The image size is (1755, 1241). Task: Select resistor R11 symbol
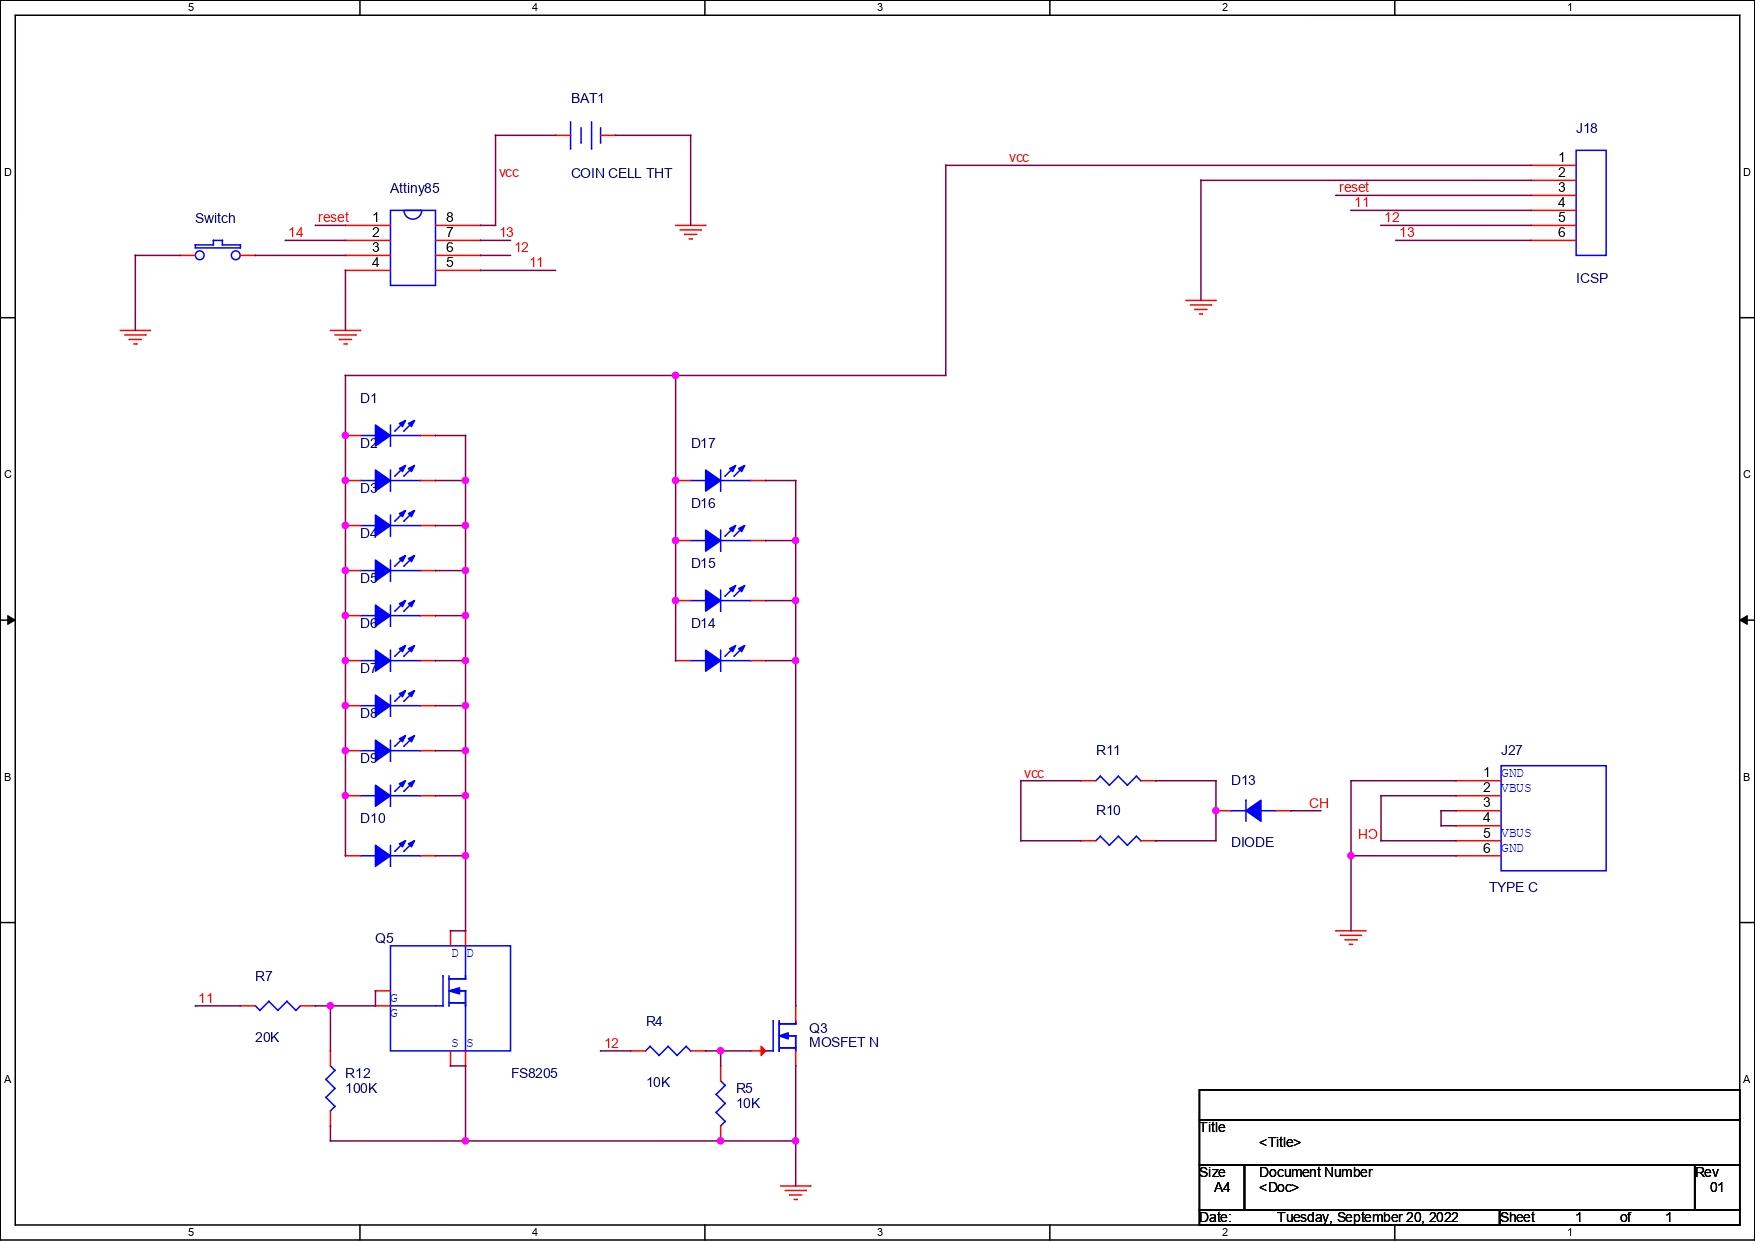coord(1118,780)
